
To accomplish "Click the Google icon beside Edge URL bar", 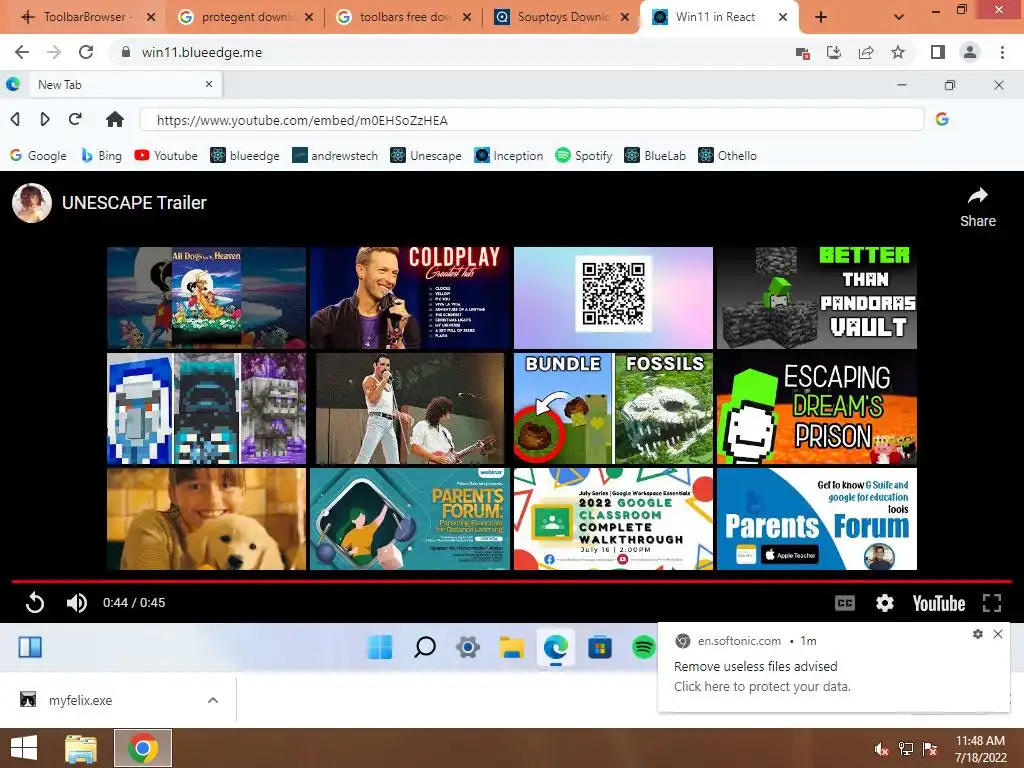I will [x=942, y=119].
